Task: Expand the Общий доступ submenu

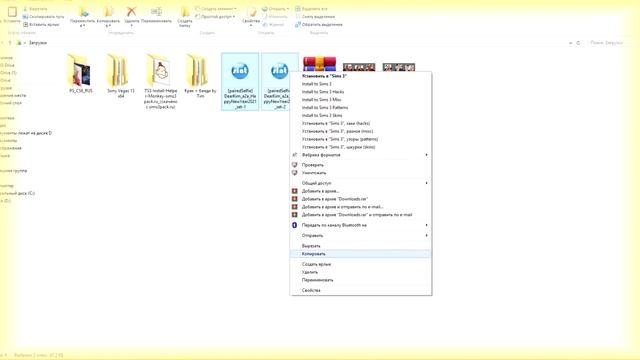Action: (361, 183)
